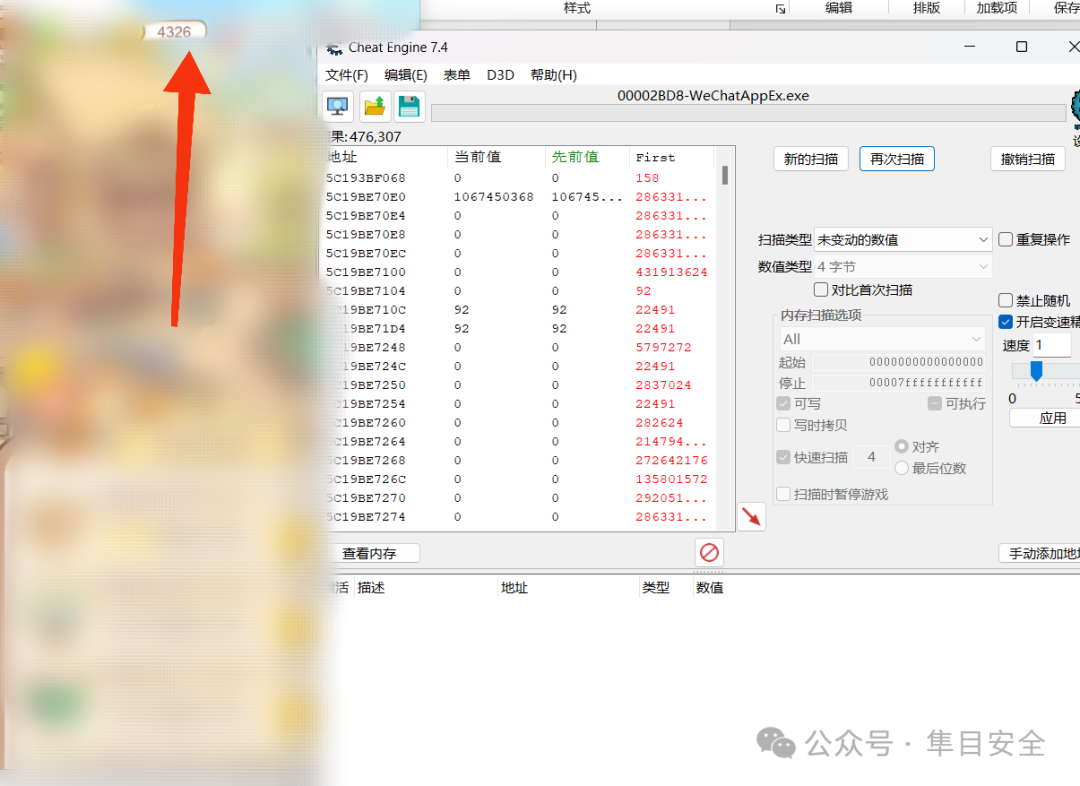The image size is (1080, 786).
Task: Click the red clear list circle icon
Action: click(709, 552)
